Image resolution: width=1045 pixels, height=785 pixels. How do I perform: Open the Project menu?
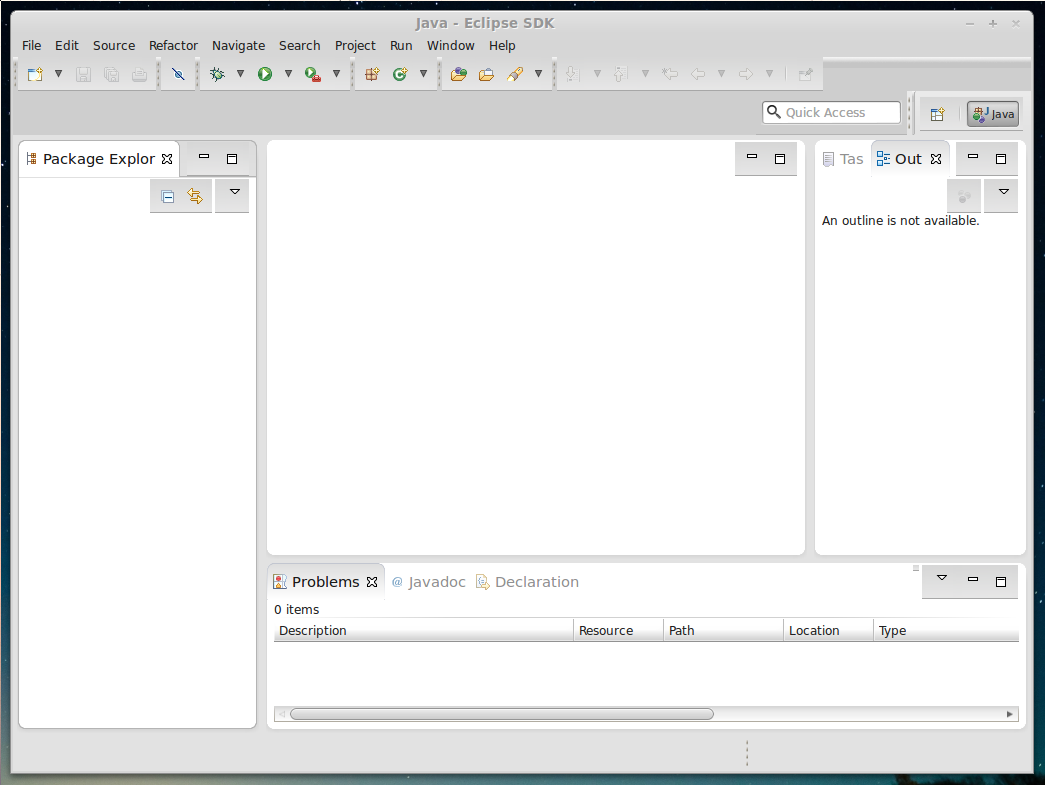pyautogui.click(x=355, y=45)
